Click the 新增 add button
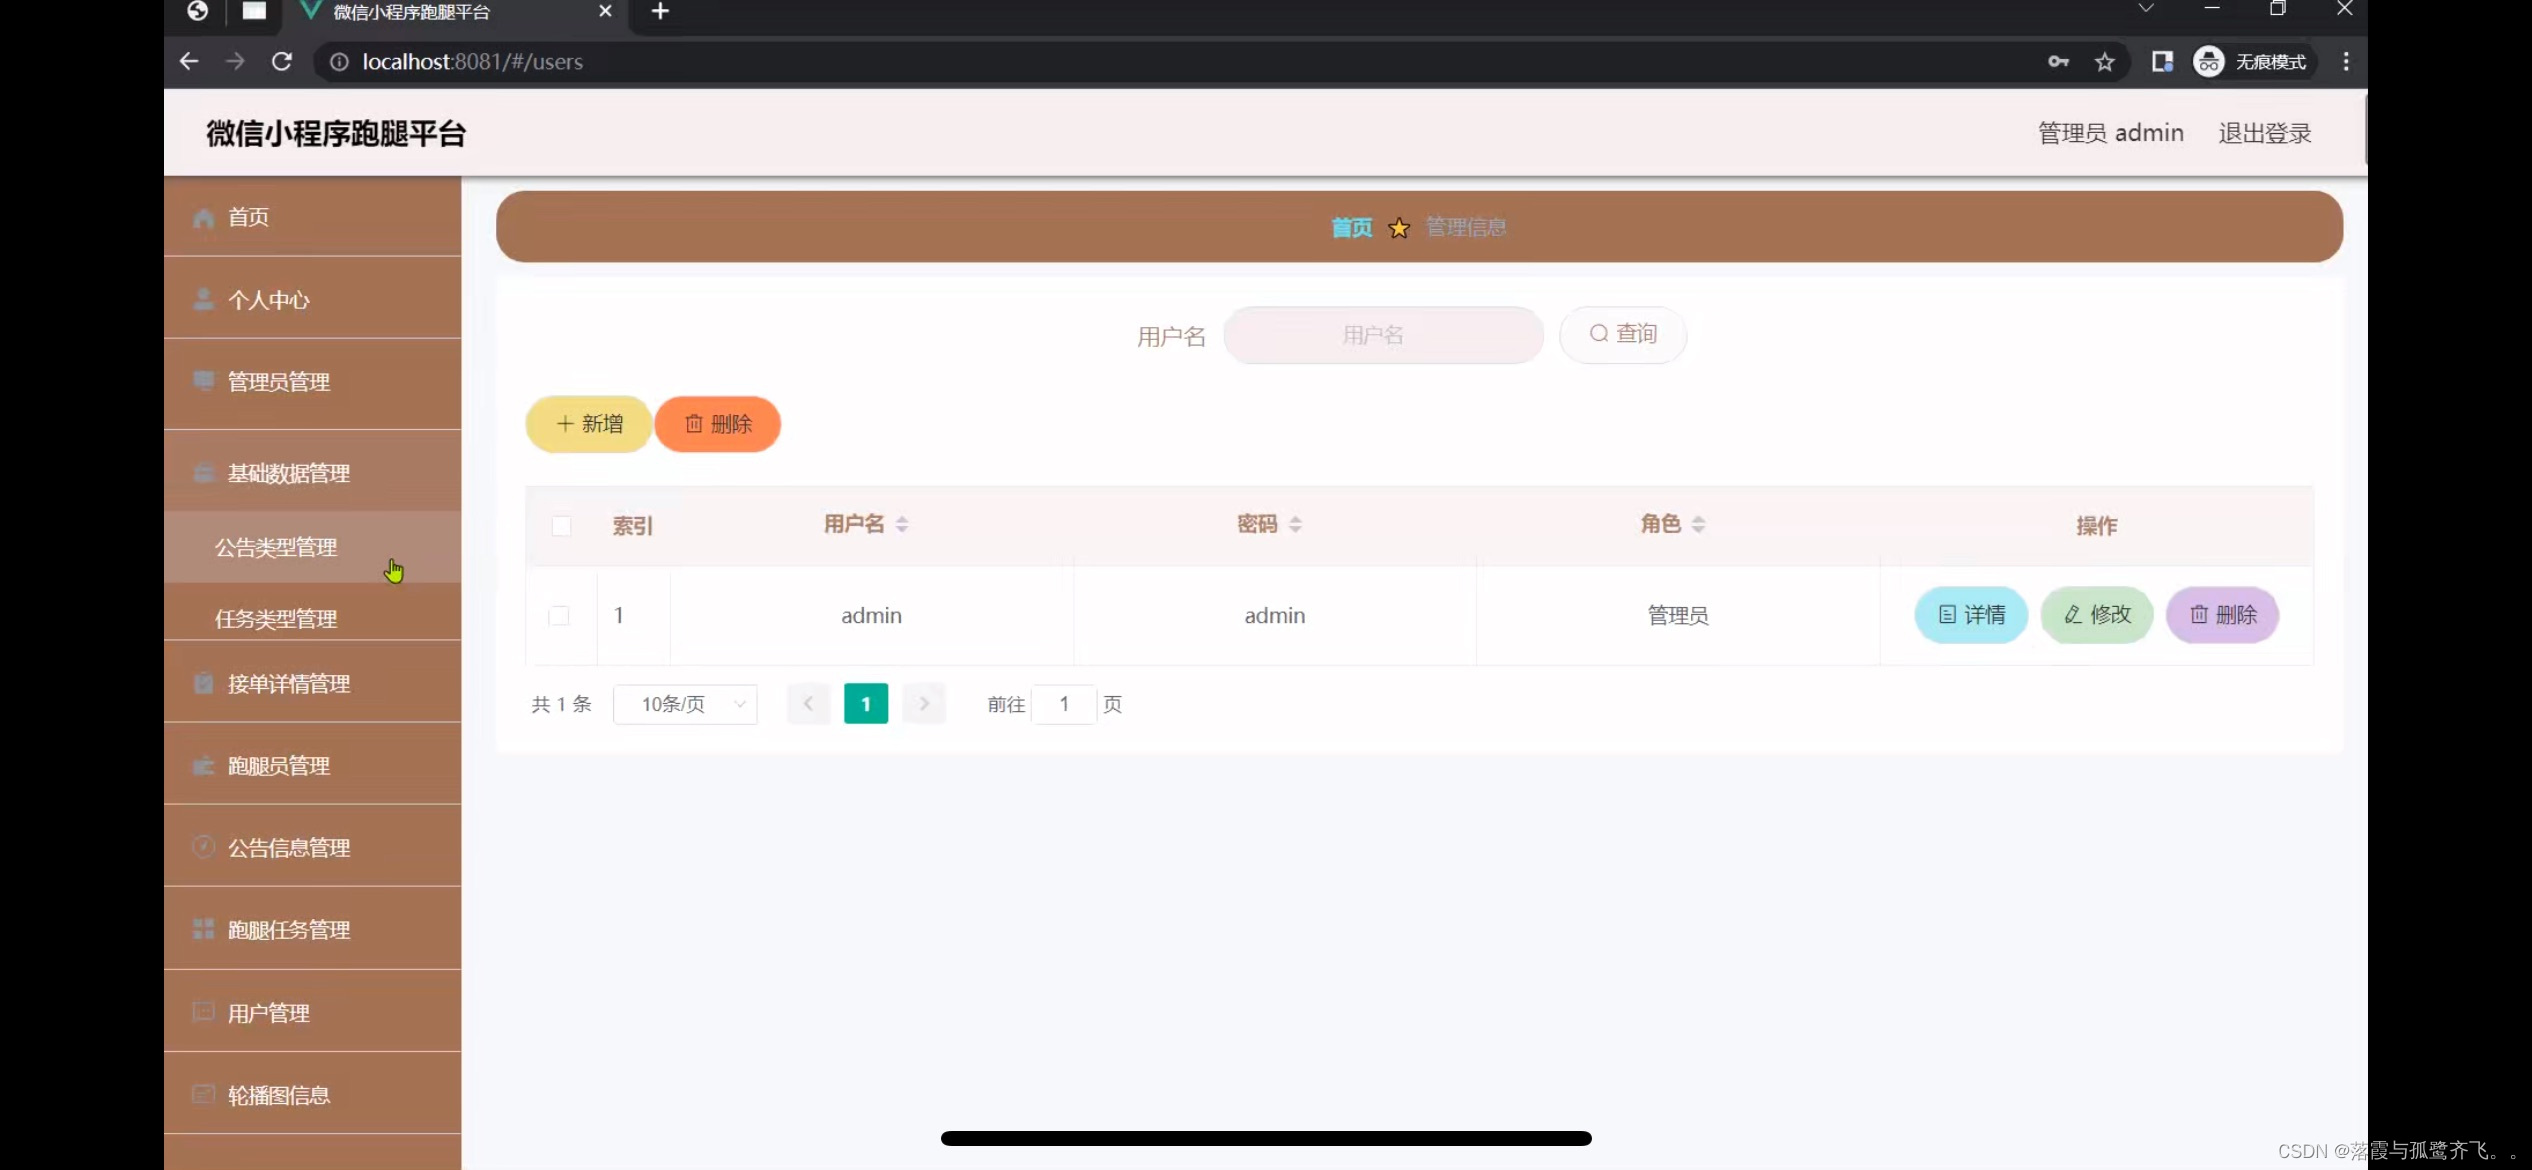Viewport: 2532px width, 1170px height. [x=589, y=424]
